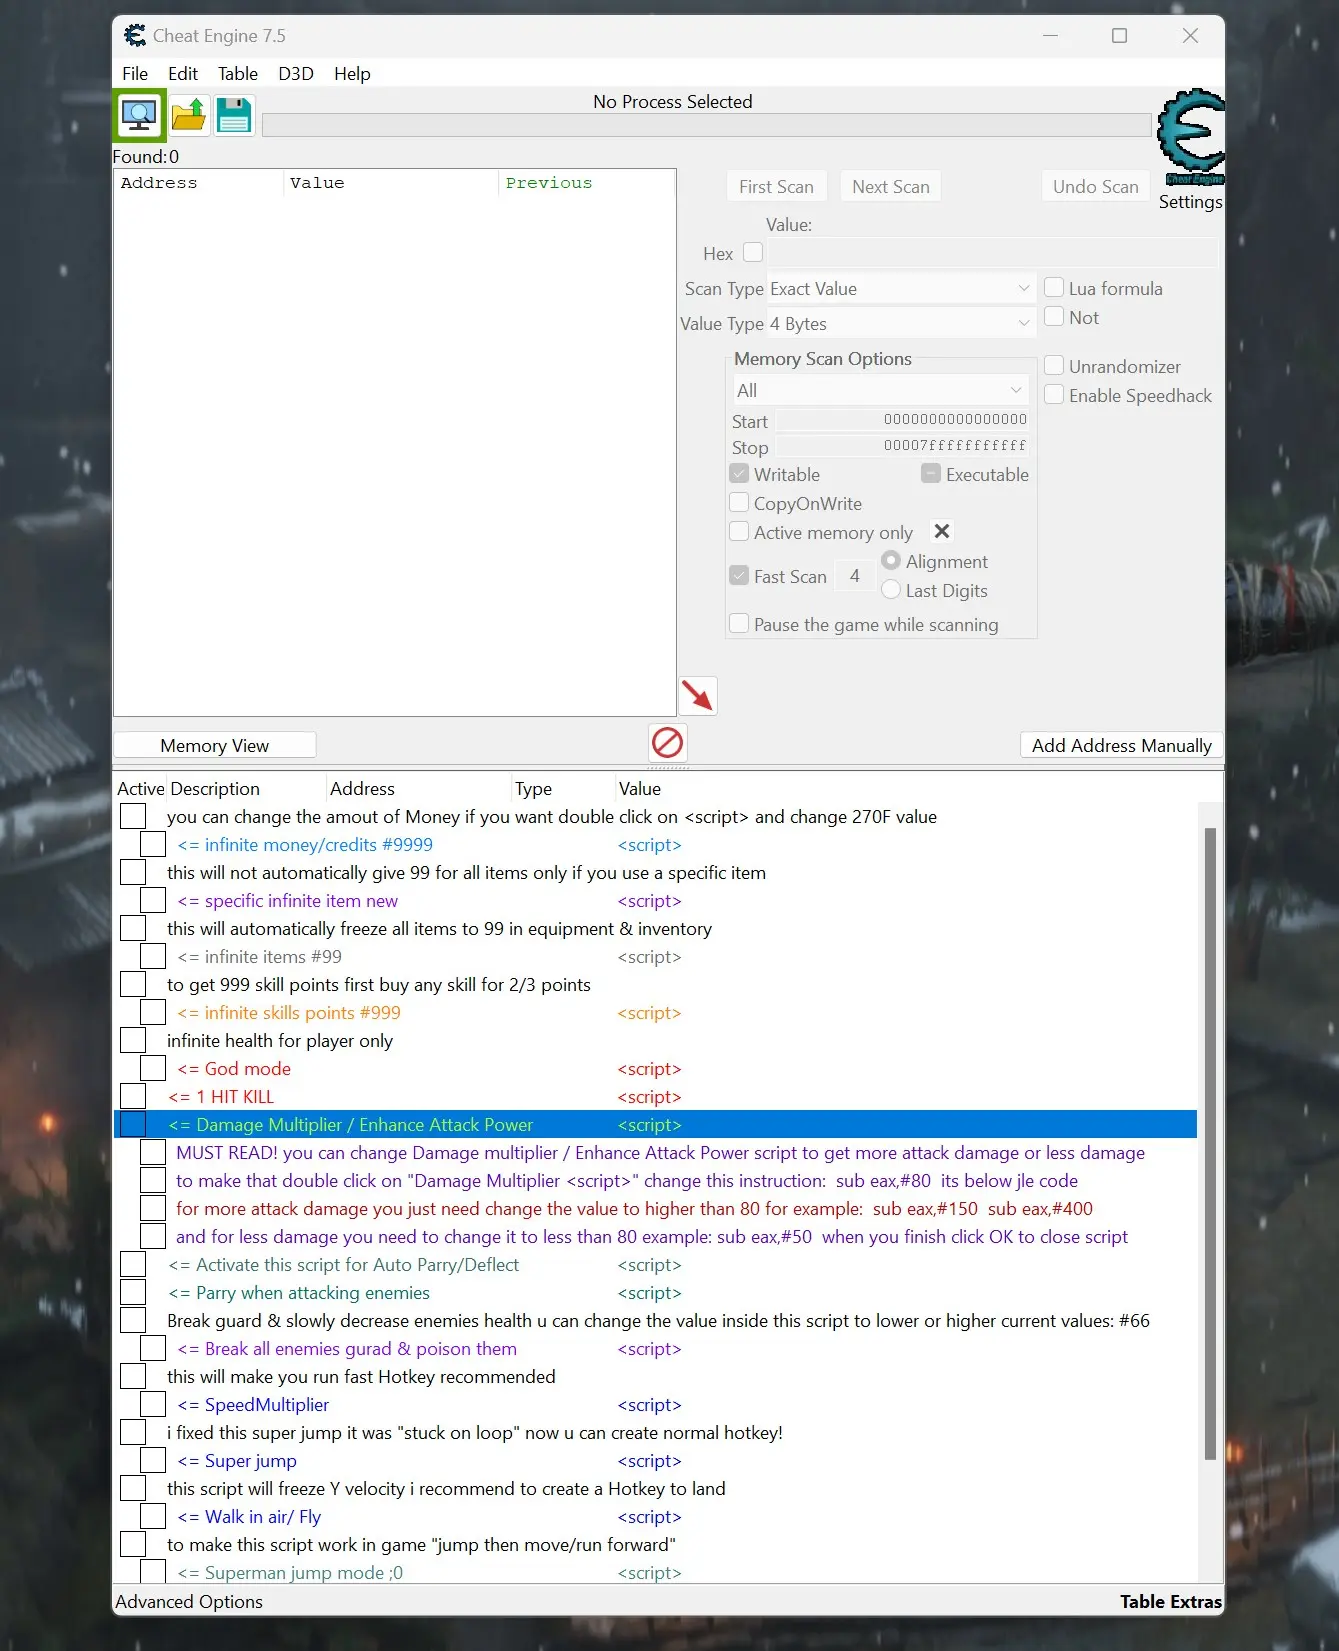Click the save table floppy disk icon
The height and width of the screenshot is (1651, 1339).
click(x=234, y=116)
